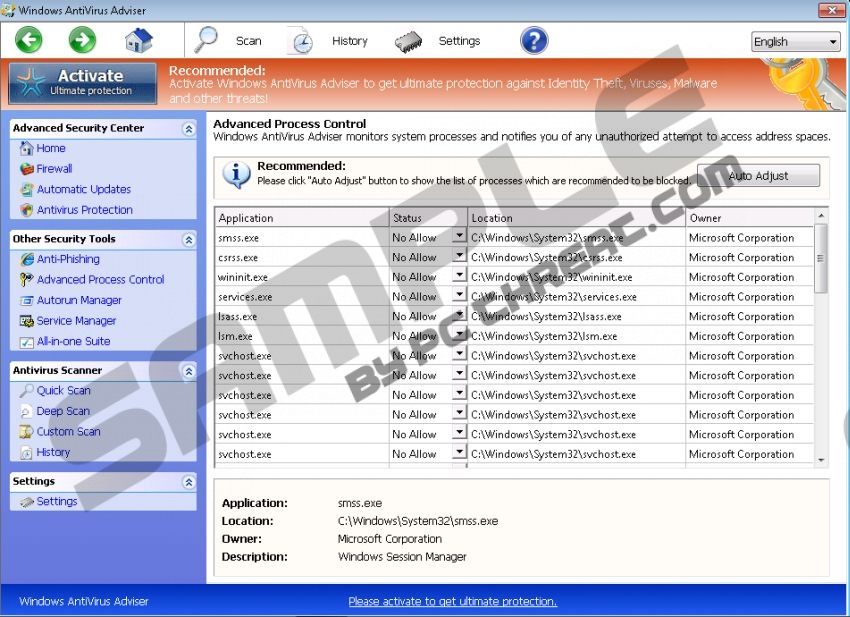Click the All-in-one Suite icon
850x617 pixels.
[27, 342]
